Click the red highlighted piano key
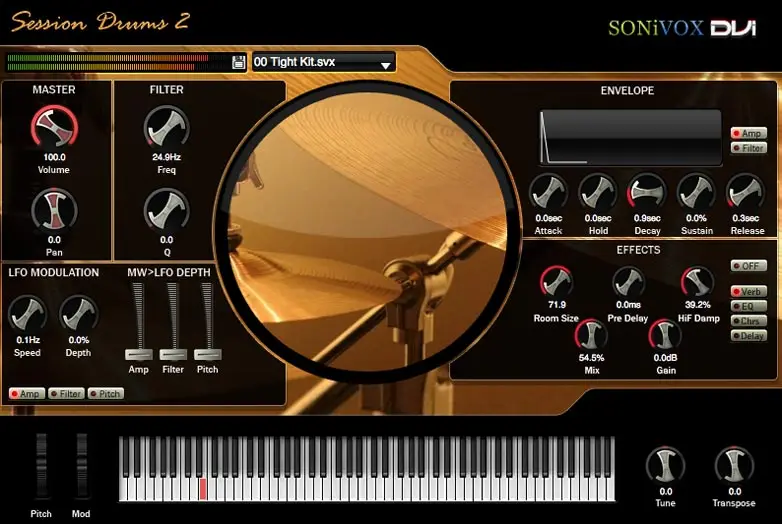782x524 pixels. pyautogui.click(x=203, y=489)
